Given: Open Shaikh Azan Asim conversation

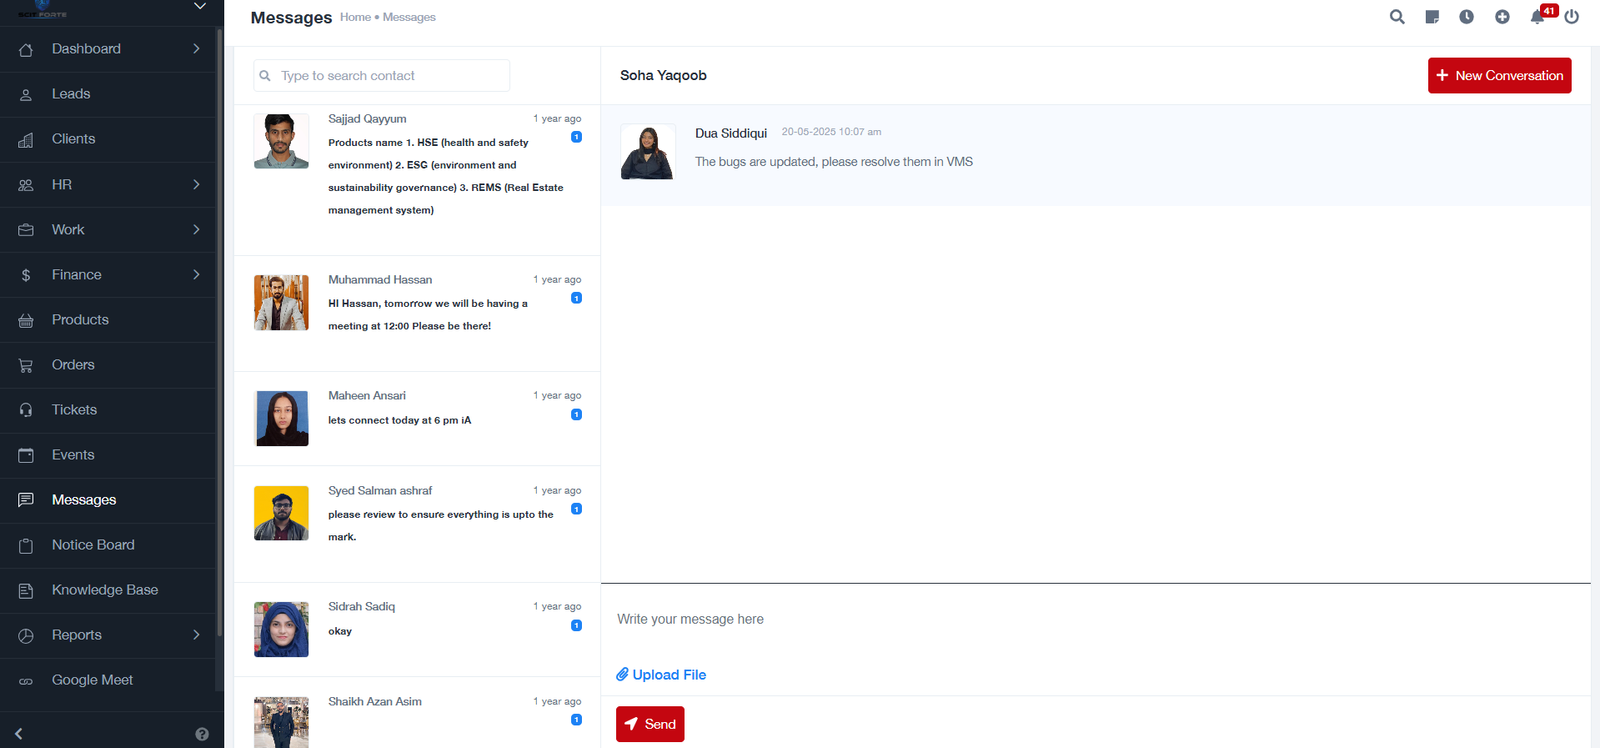Looking at the screenshot, I should pos(417,713).
